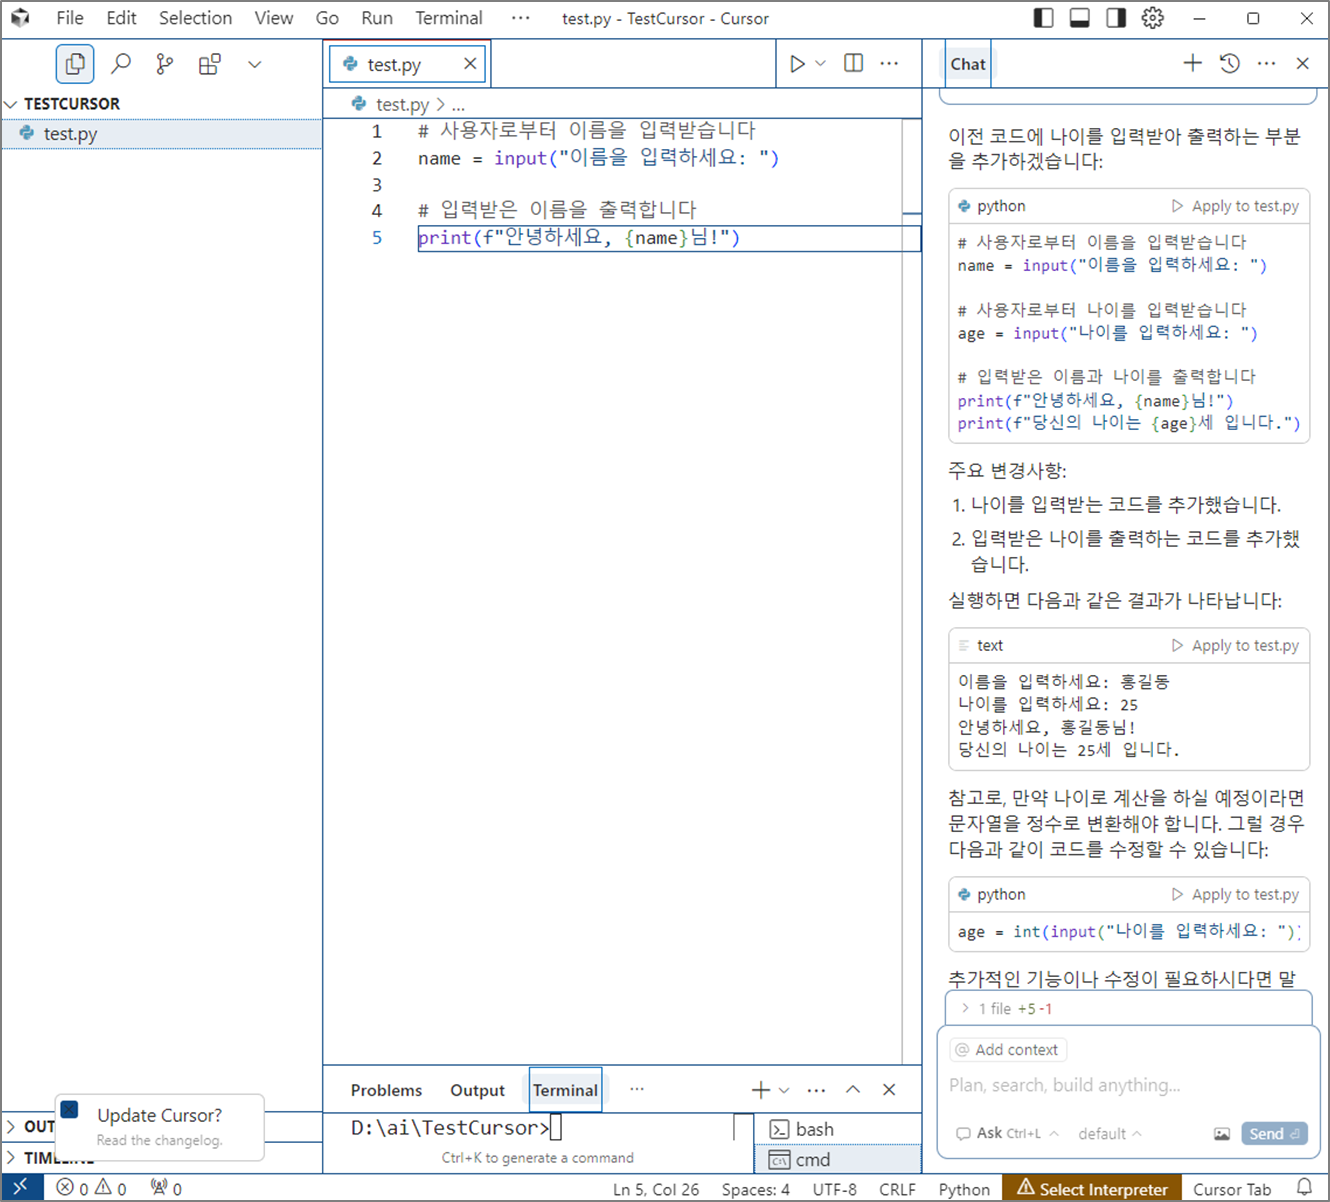
Task: Switch to the Output panel tab
Action: [477, 1091]
